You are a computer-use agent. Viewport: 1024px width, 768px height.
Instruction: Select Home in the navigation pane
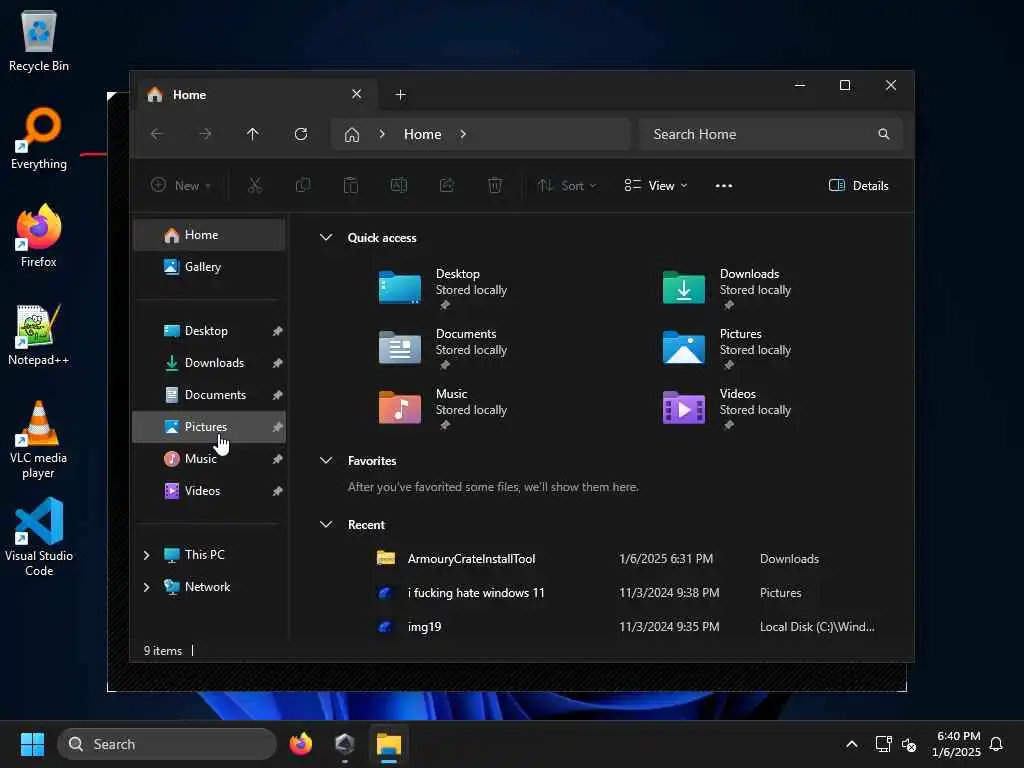(209, 235)
